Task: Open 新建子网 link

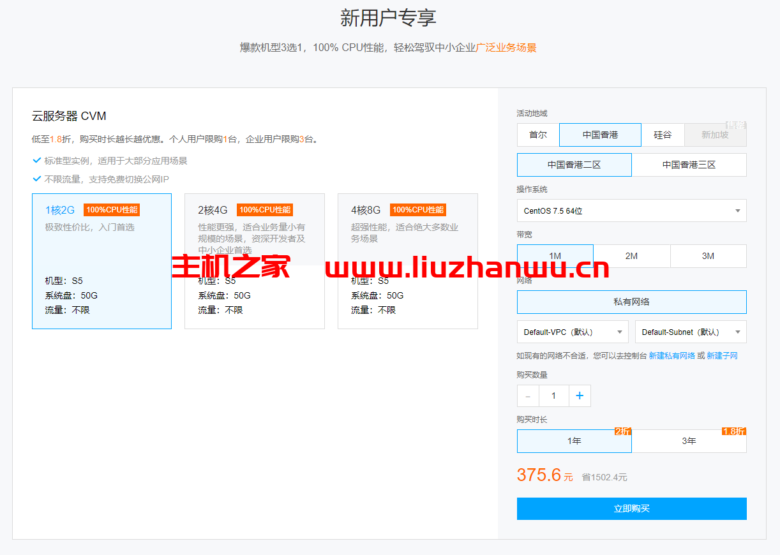Action: coord(722,356)
